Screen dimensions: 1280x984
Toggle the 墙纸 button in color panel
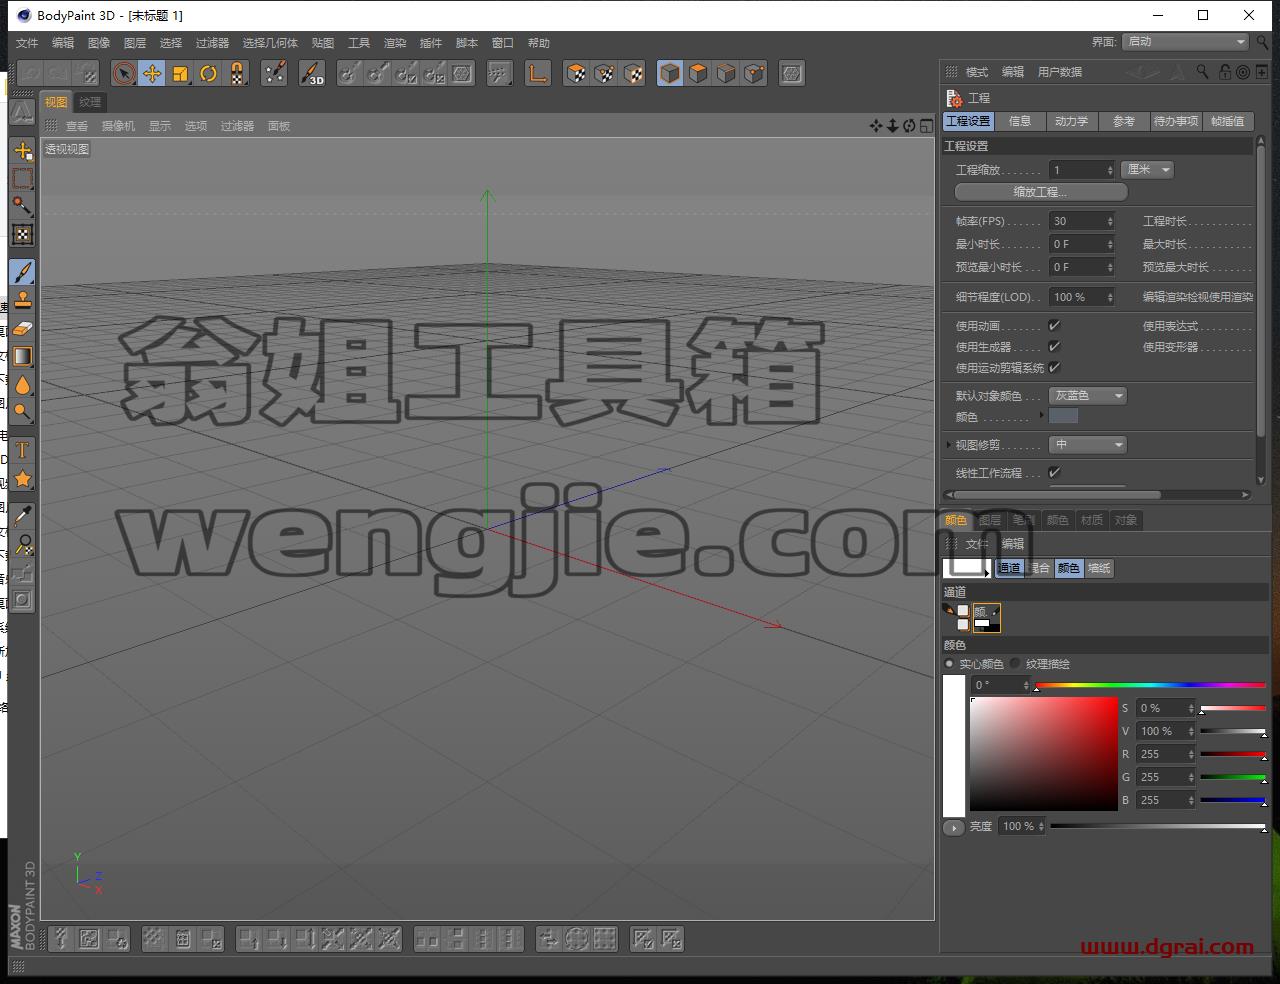coord(1099,568)
